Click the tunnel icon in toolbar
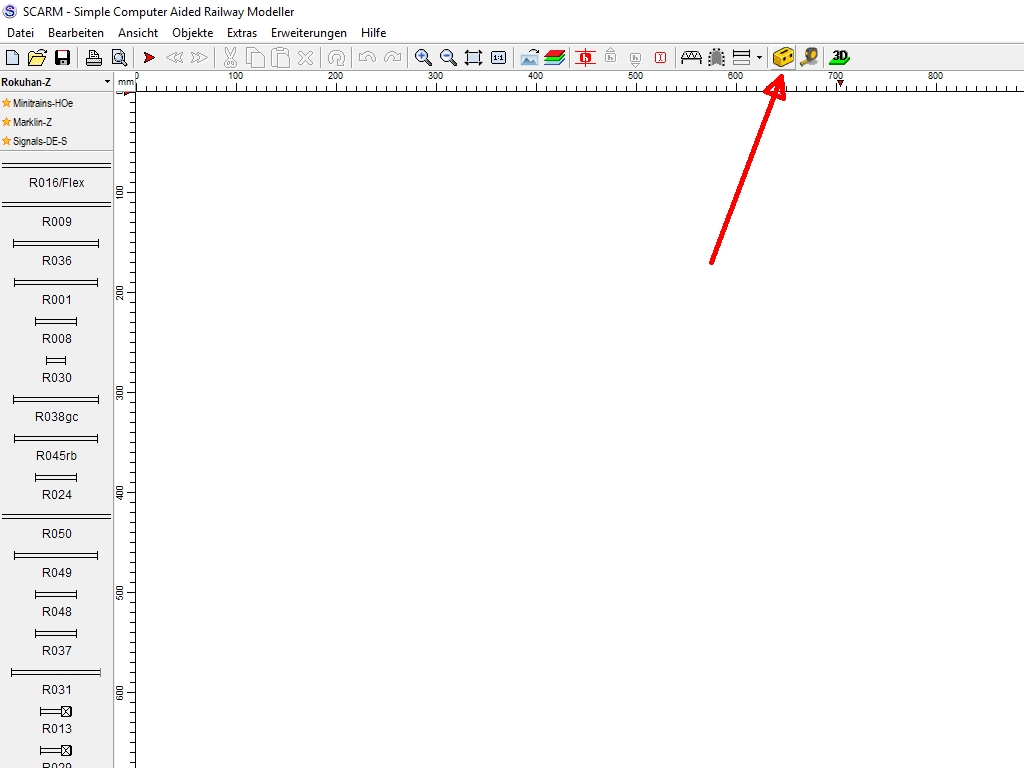Viewport: 1024px width, 768px height. click(716, 57)
